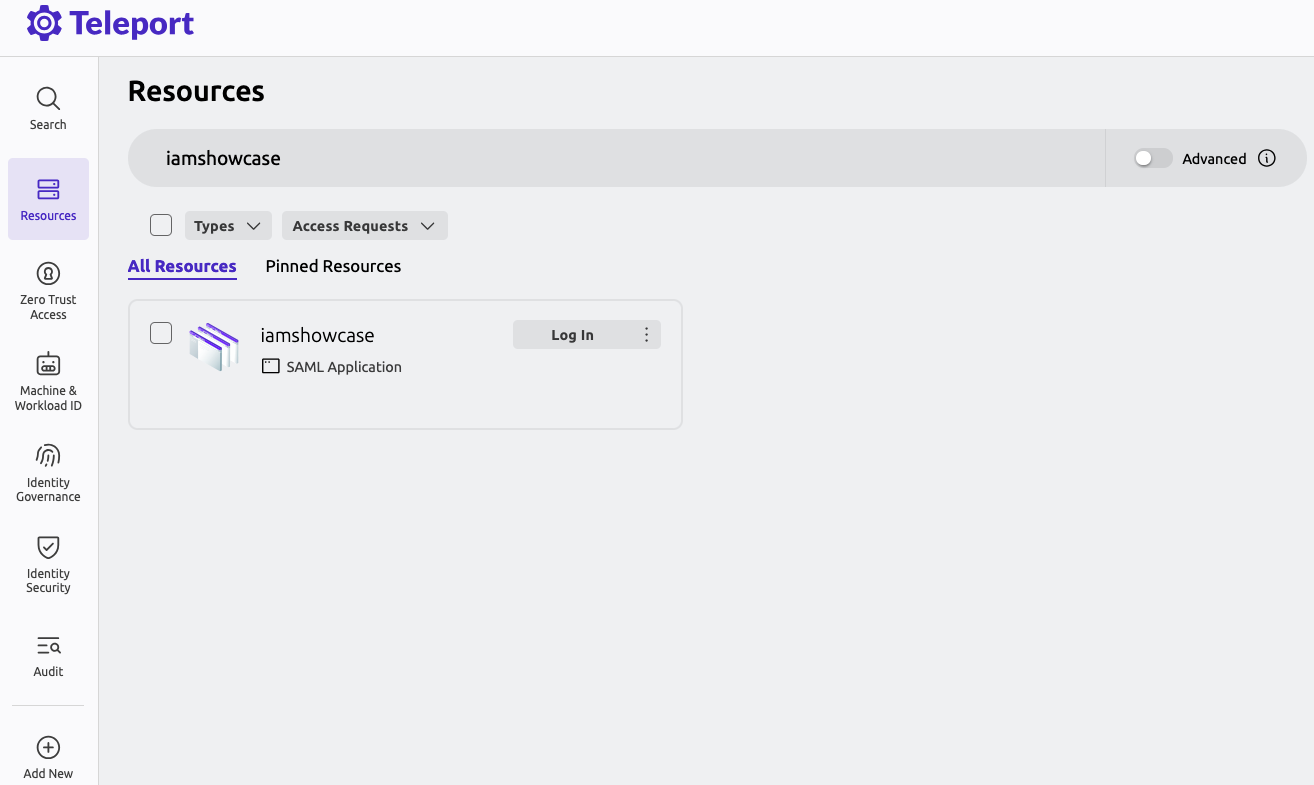Screen dimensions: 1314x785
Task: View Advanced search info tooltip icon
Action: 1267,158
